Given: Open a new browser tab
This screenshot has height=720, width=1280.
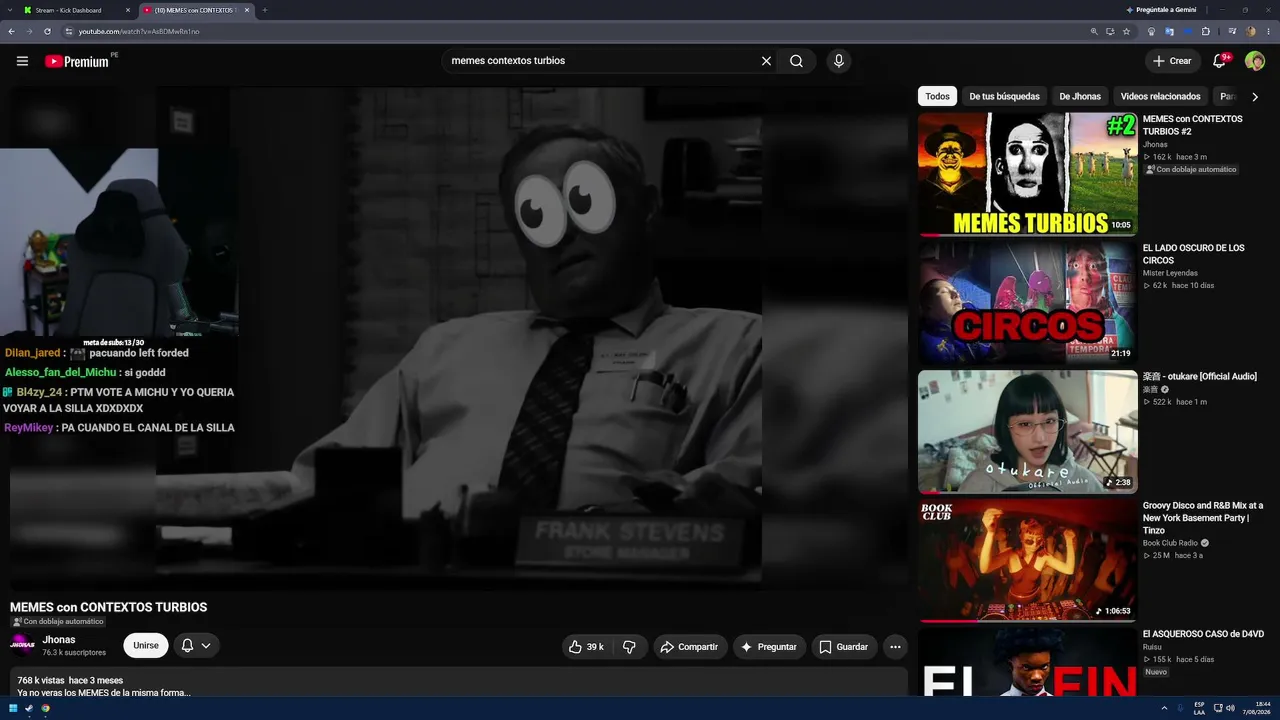Looking at the screenshot, I should (x=265, y=10).
